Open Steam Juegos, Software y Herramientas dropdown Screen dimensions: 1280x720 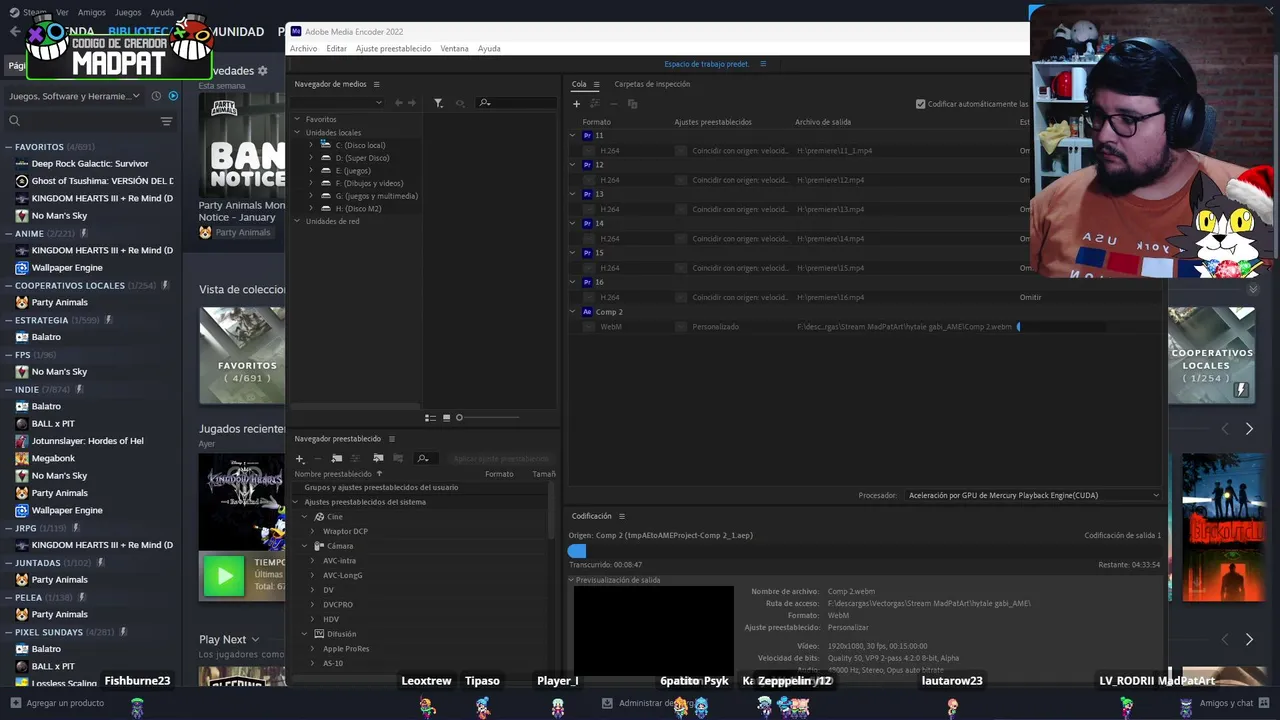(75, 96)
